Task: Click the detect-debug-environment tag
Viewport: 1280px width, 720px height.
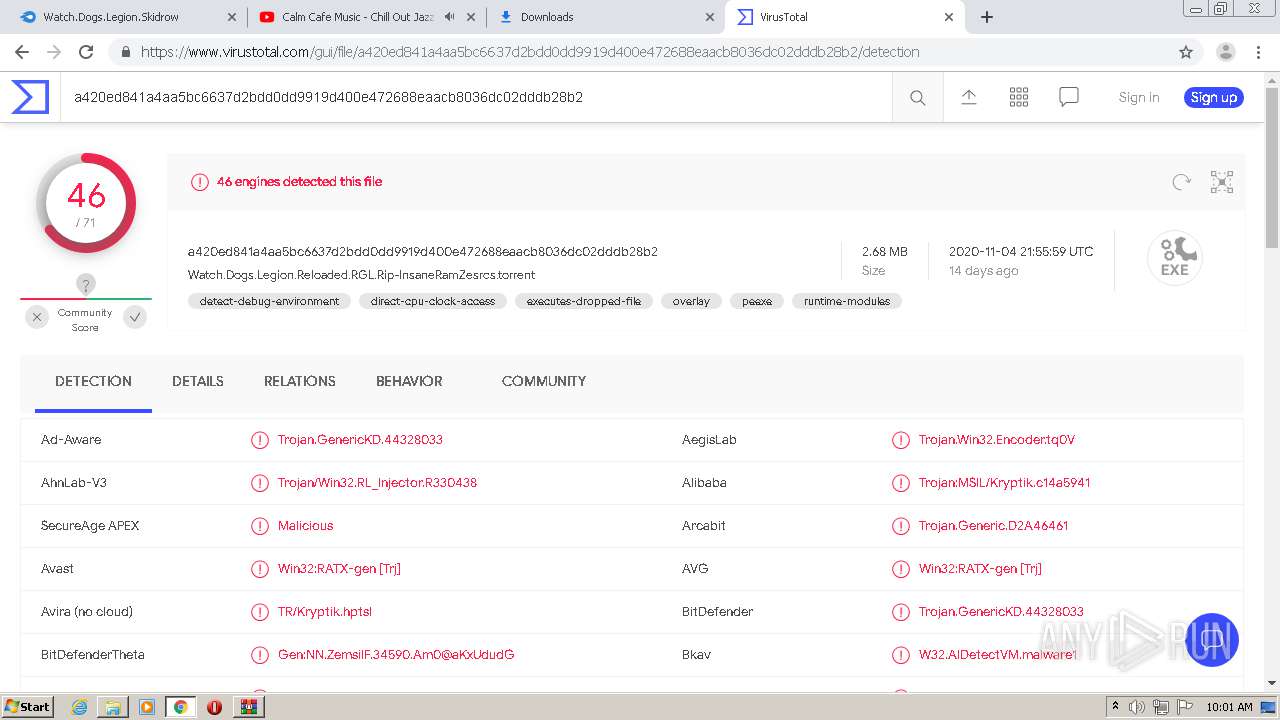Action: [x=269, y=301]
